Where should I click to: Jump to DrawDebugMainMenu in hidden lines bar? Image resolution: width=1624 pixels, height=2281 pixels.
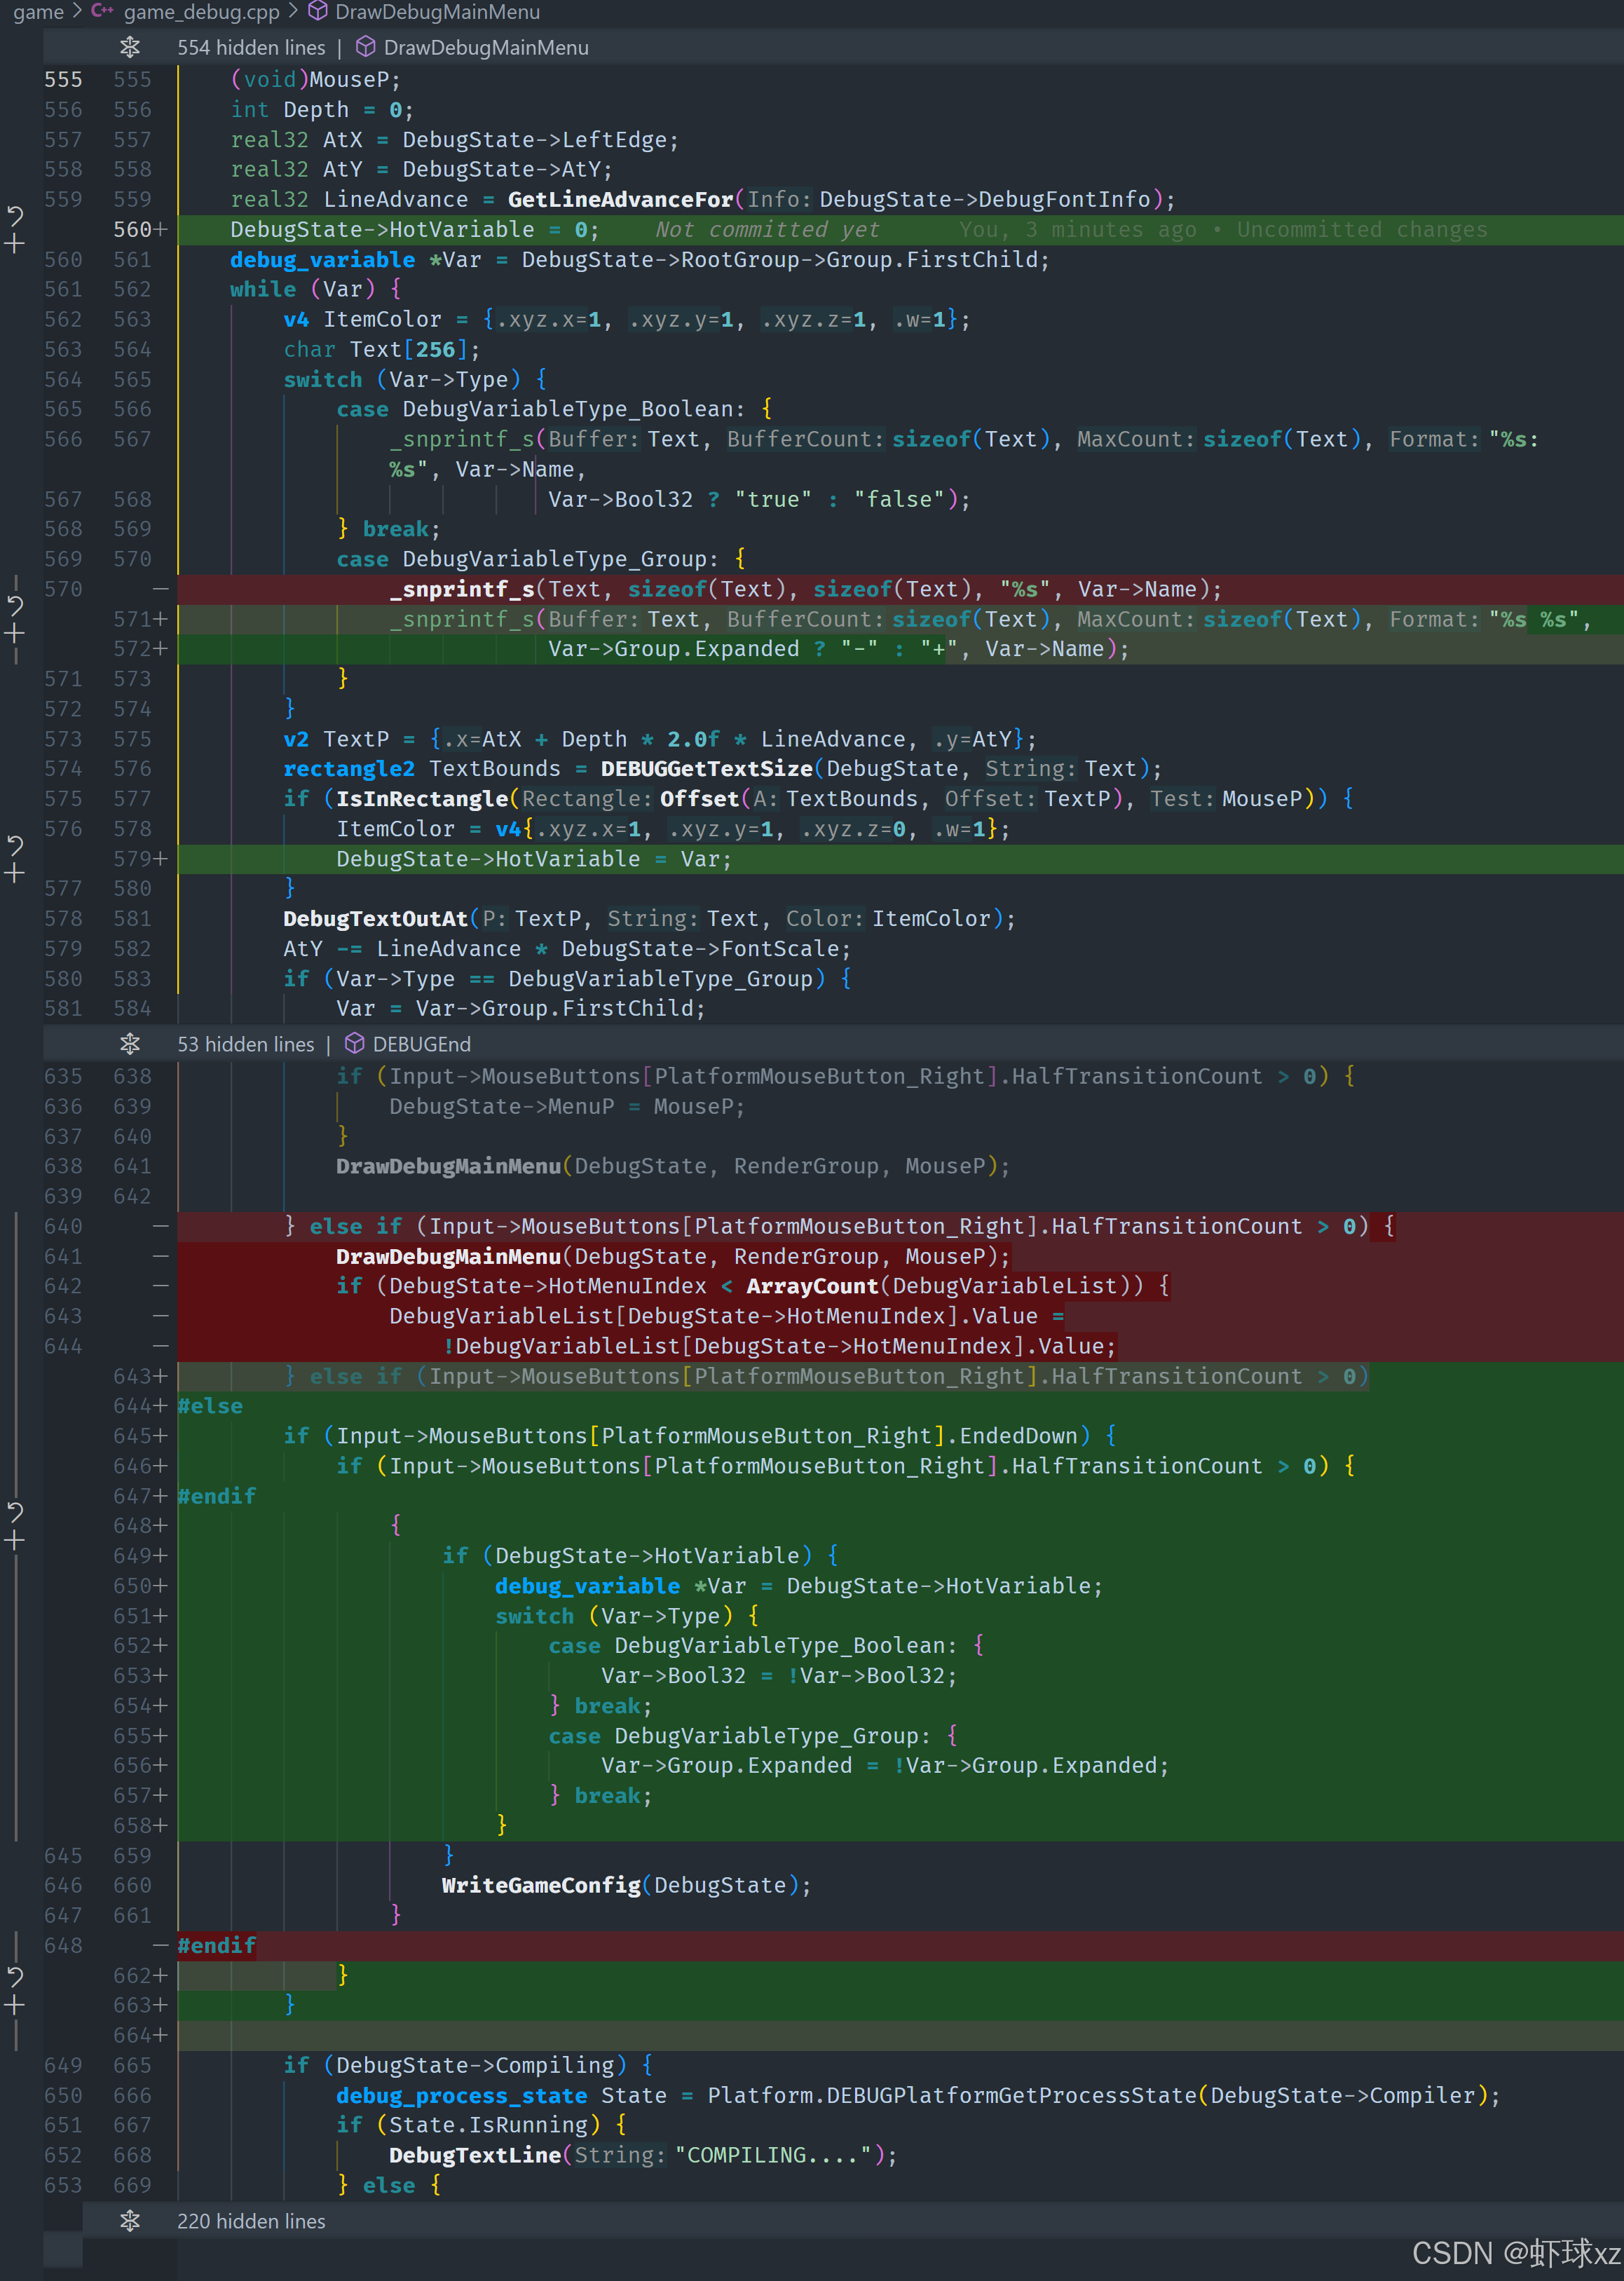point(485,47)
